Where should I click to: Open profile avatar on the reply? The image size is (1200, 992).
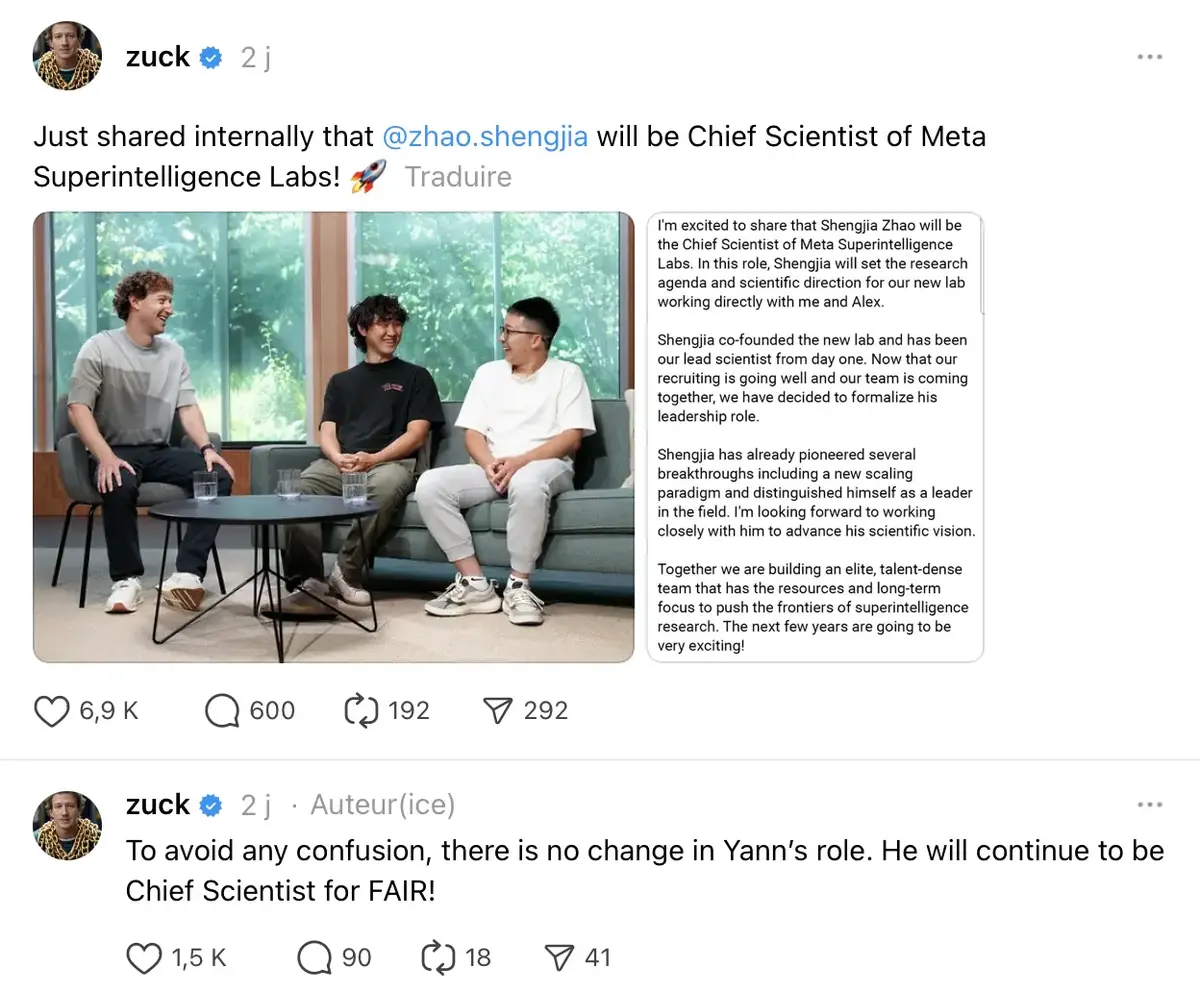pyautogui.click(x=68, y=826)
